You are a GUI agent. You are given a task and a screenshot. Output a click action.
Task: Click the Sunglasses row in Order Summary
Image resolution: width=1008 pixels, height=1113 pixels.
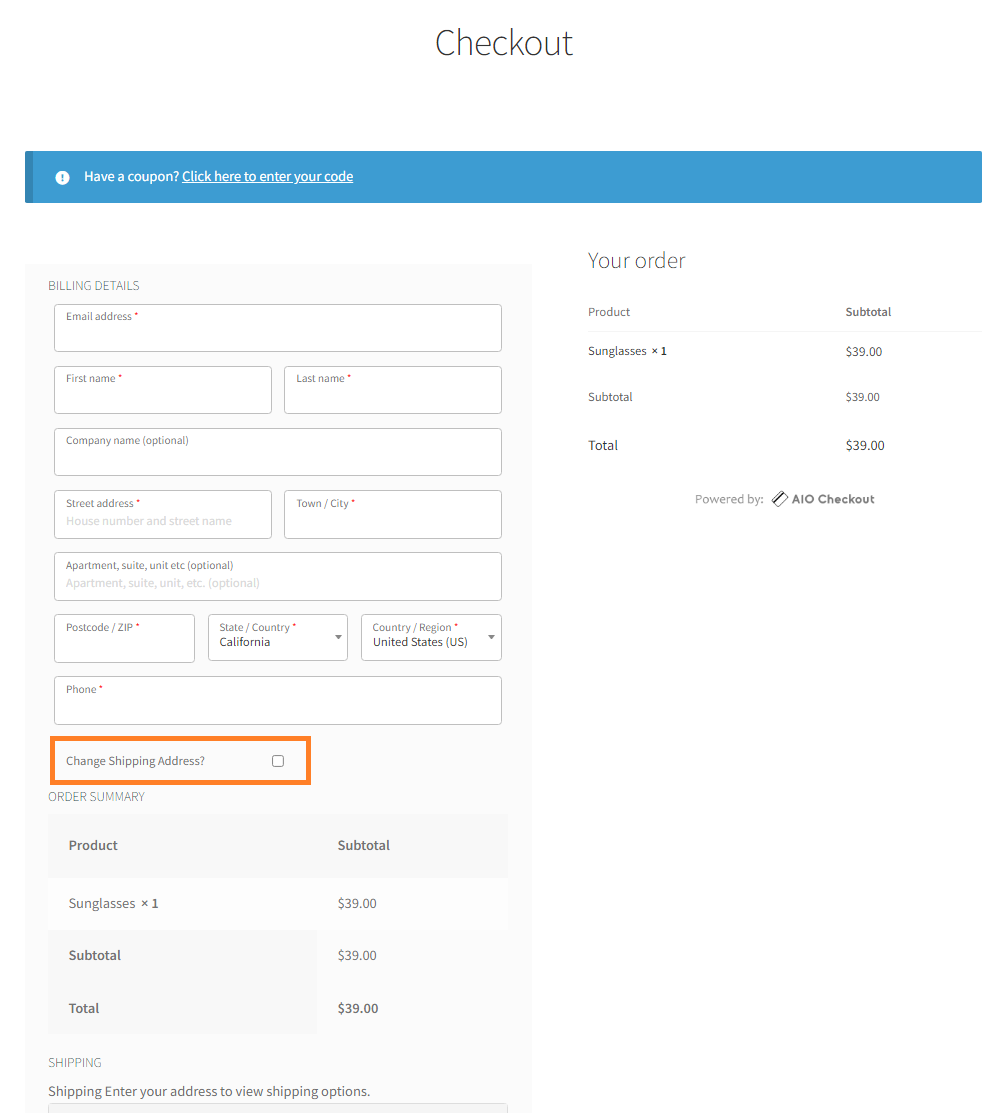pyautogui.click(x=278, y=904)
